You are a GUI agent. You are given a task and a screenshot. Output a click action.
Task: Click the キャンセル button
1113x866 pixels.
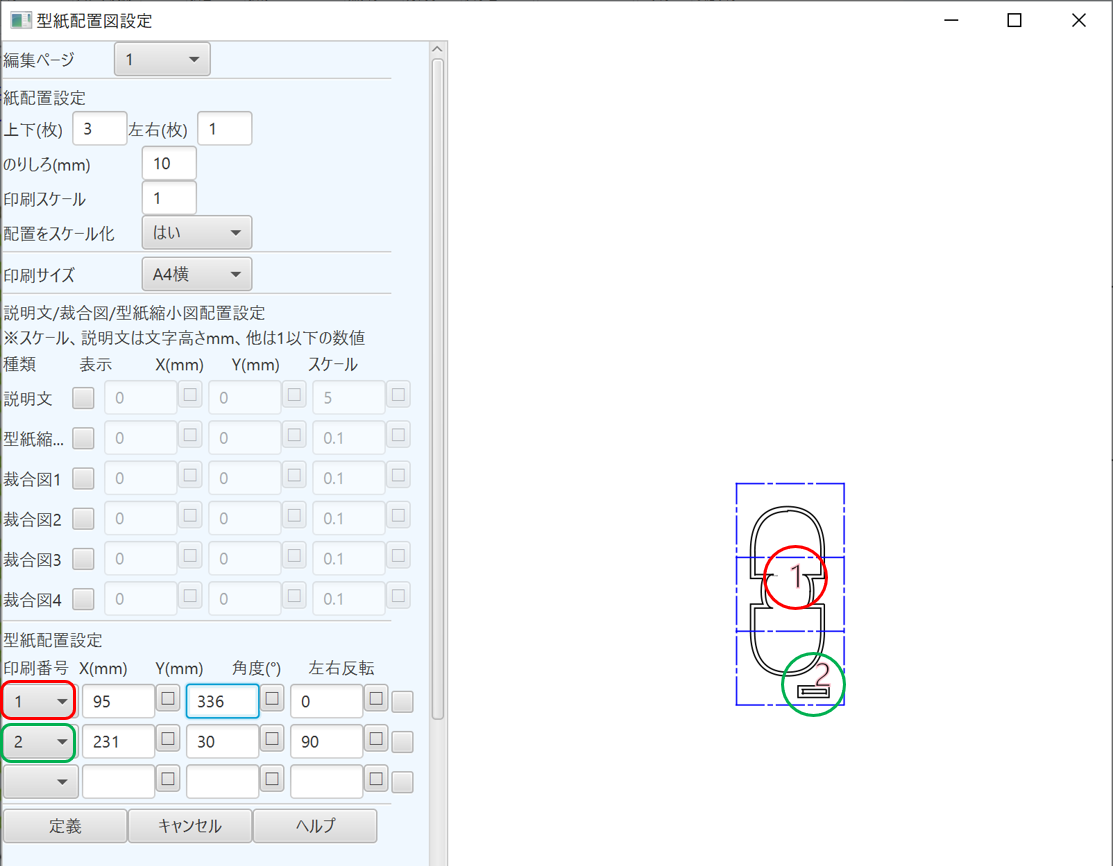point(190,826)
